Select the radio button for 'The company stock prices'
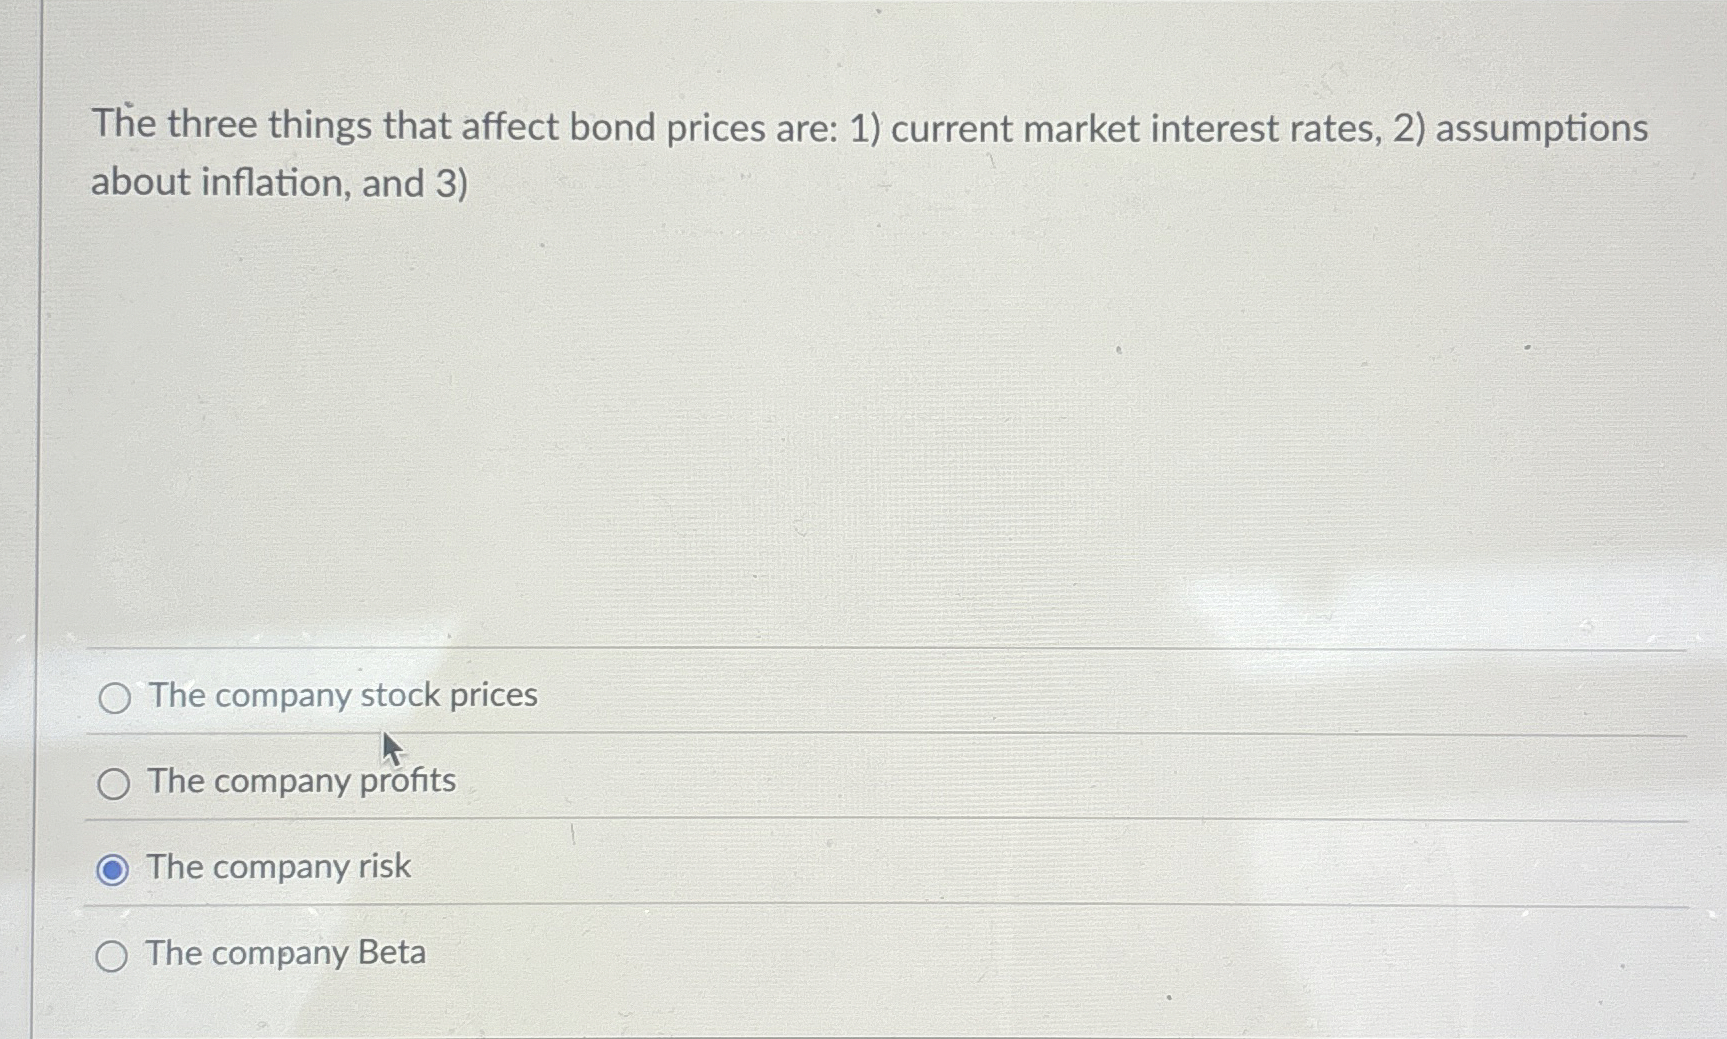Viewport: 1727px width, 1039px height. 113,697
